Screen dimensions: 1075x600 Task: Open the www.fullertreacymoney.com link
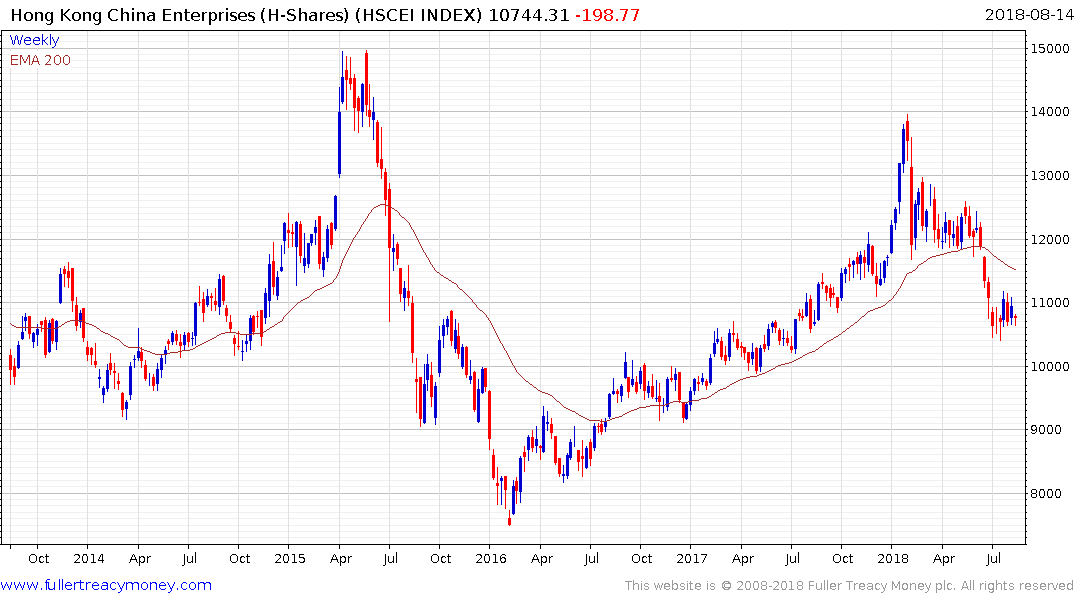pyautogui.click(x=106, y=585)
